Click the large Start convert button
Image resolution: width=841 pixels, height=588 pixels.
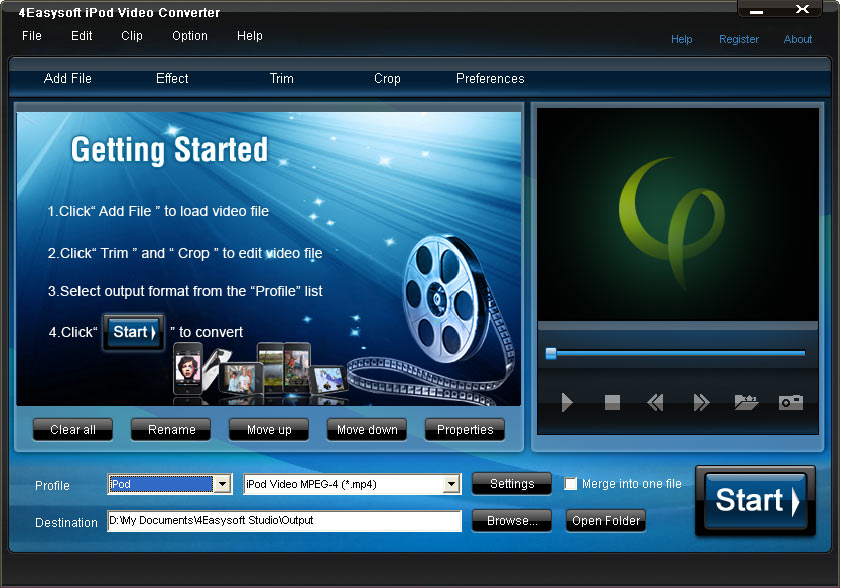[x=755, y=500]
